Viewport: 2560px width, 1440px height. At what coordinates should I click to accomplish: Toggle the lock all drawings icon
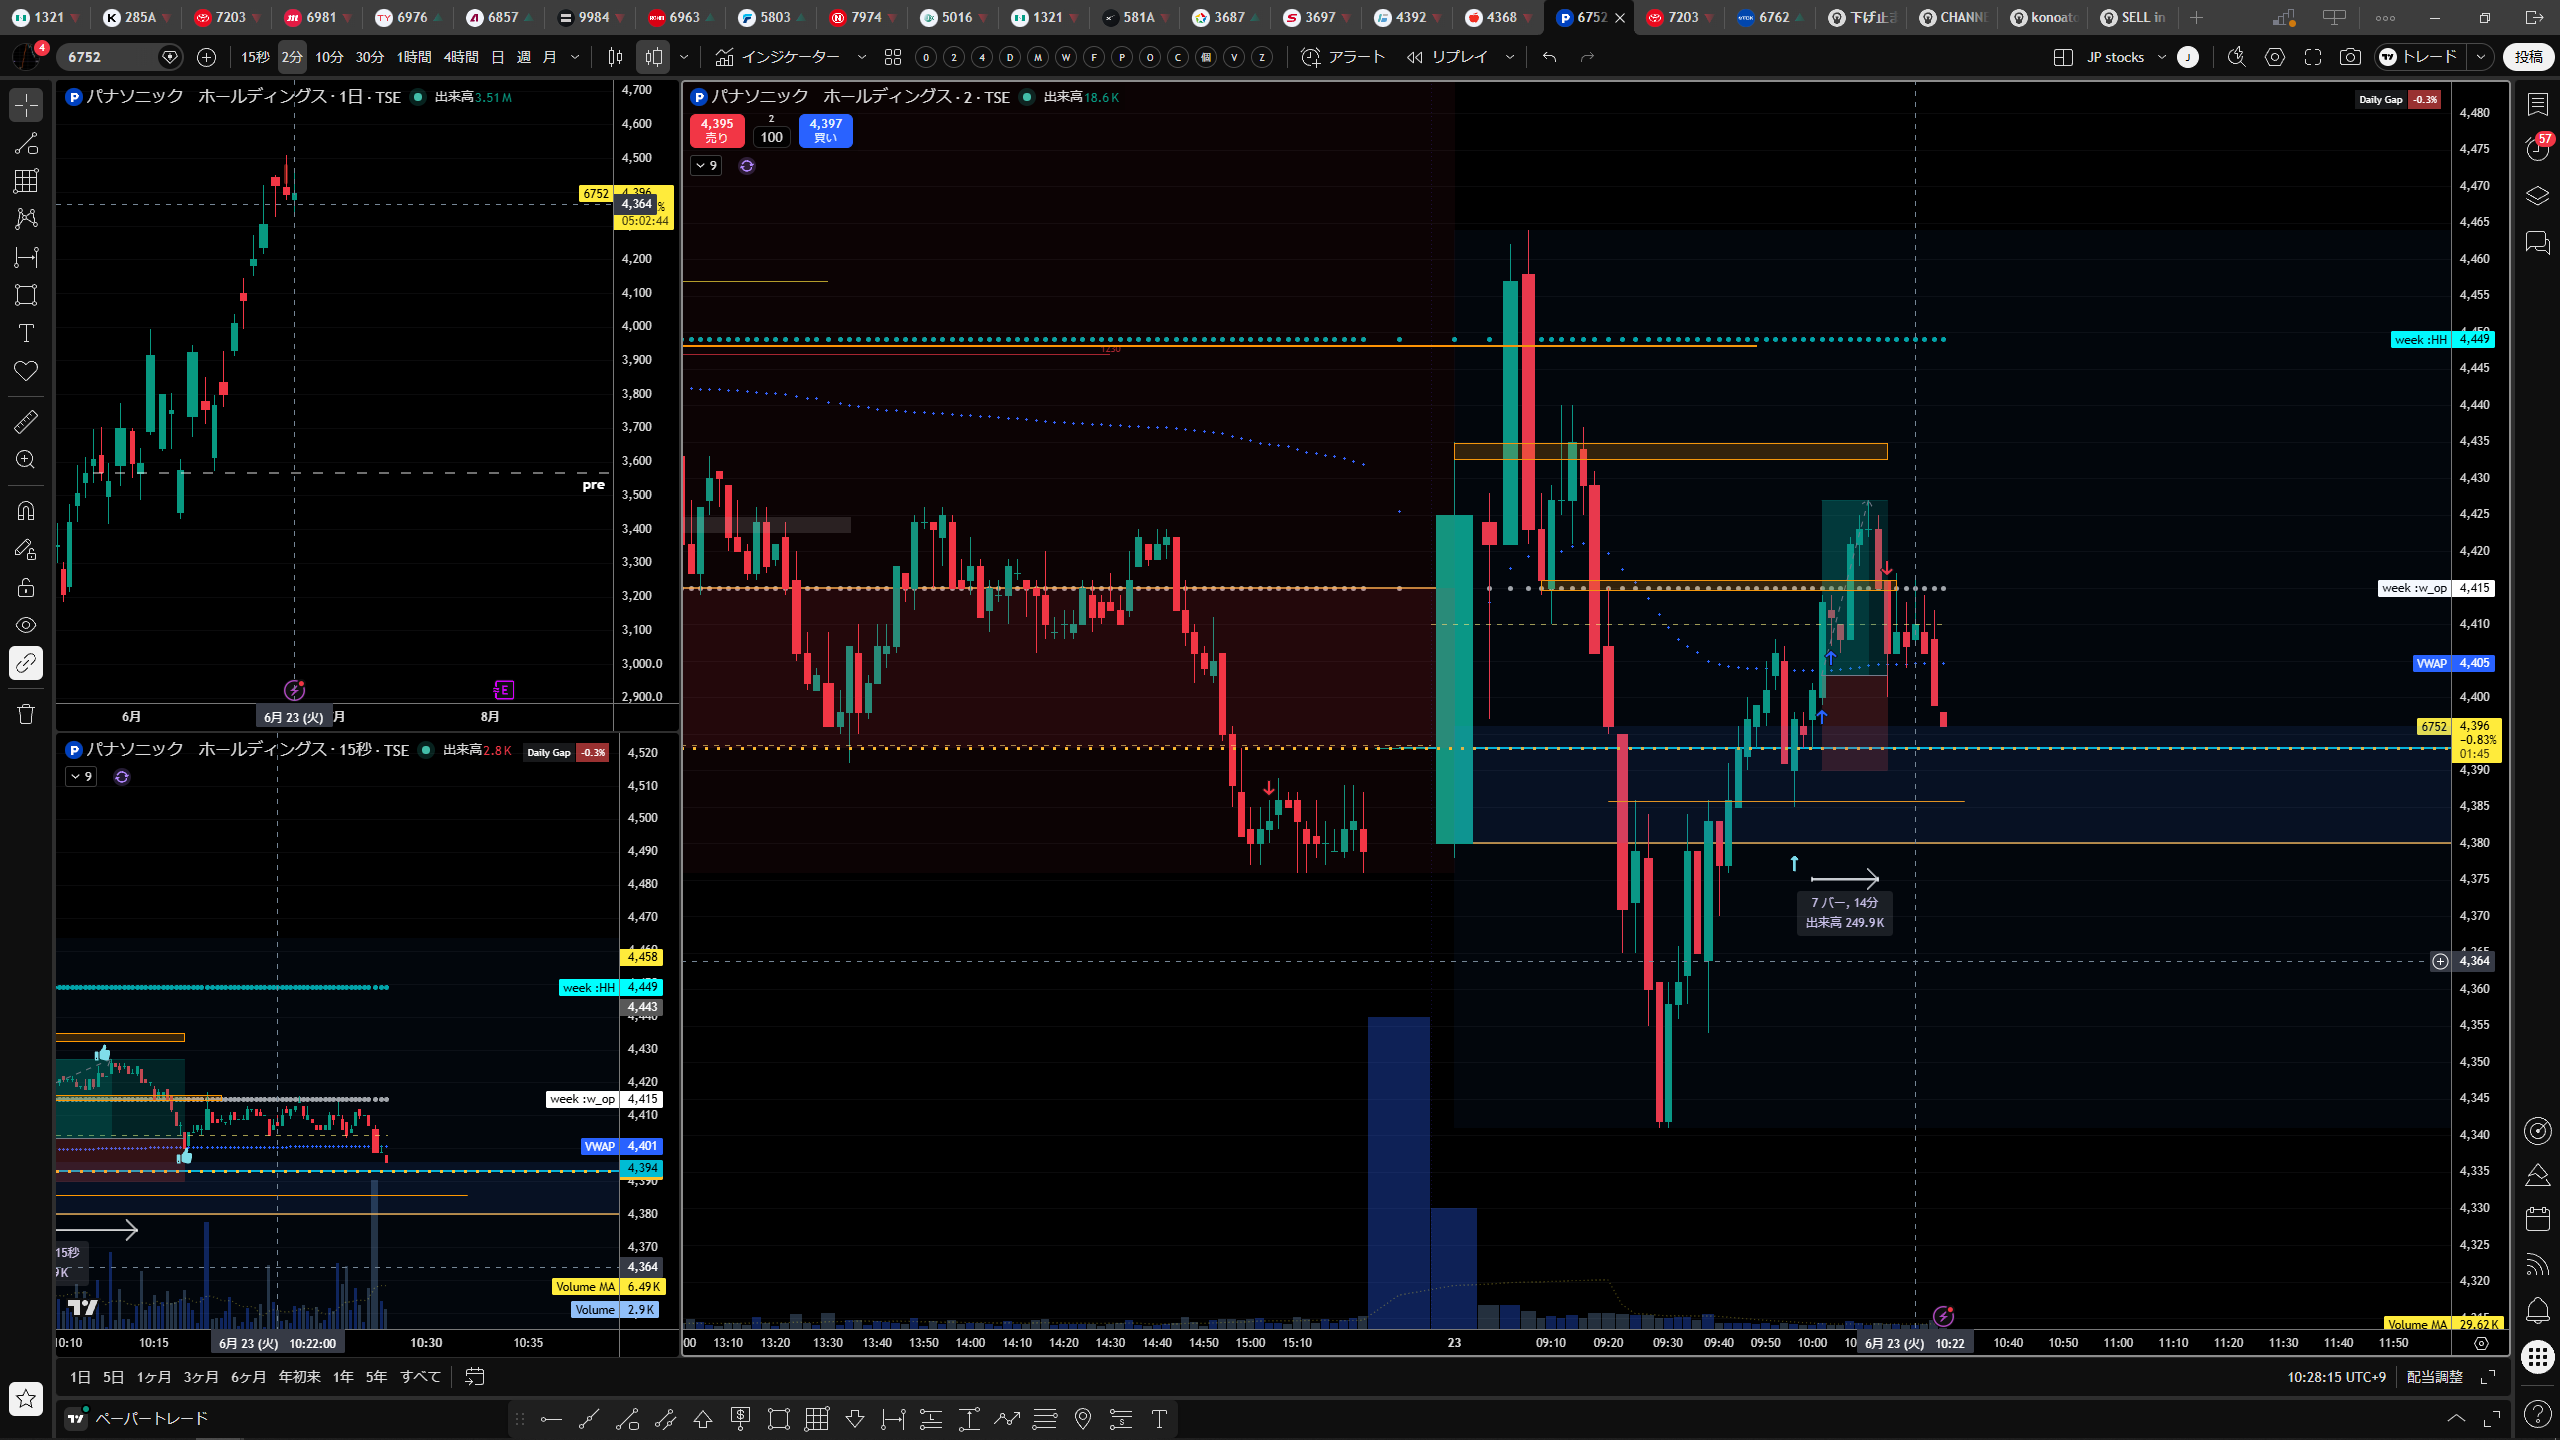26,587
